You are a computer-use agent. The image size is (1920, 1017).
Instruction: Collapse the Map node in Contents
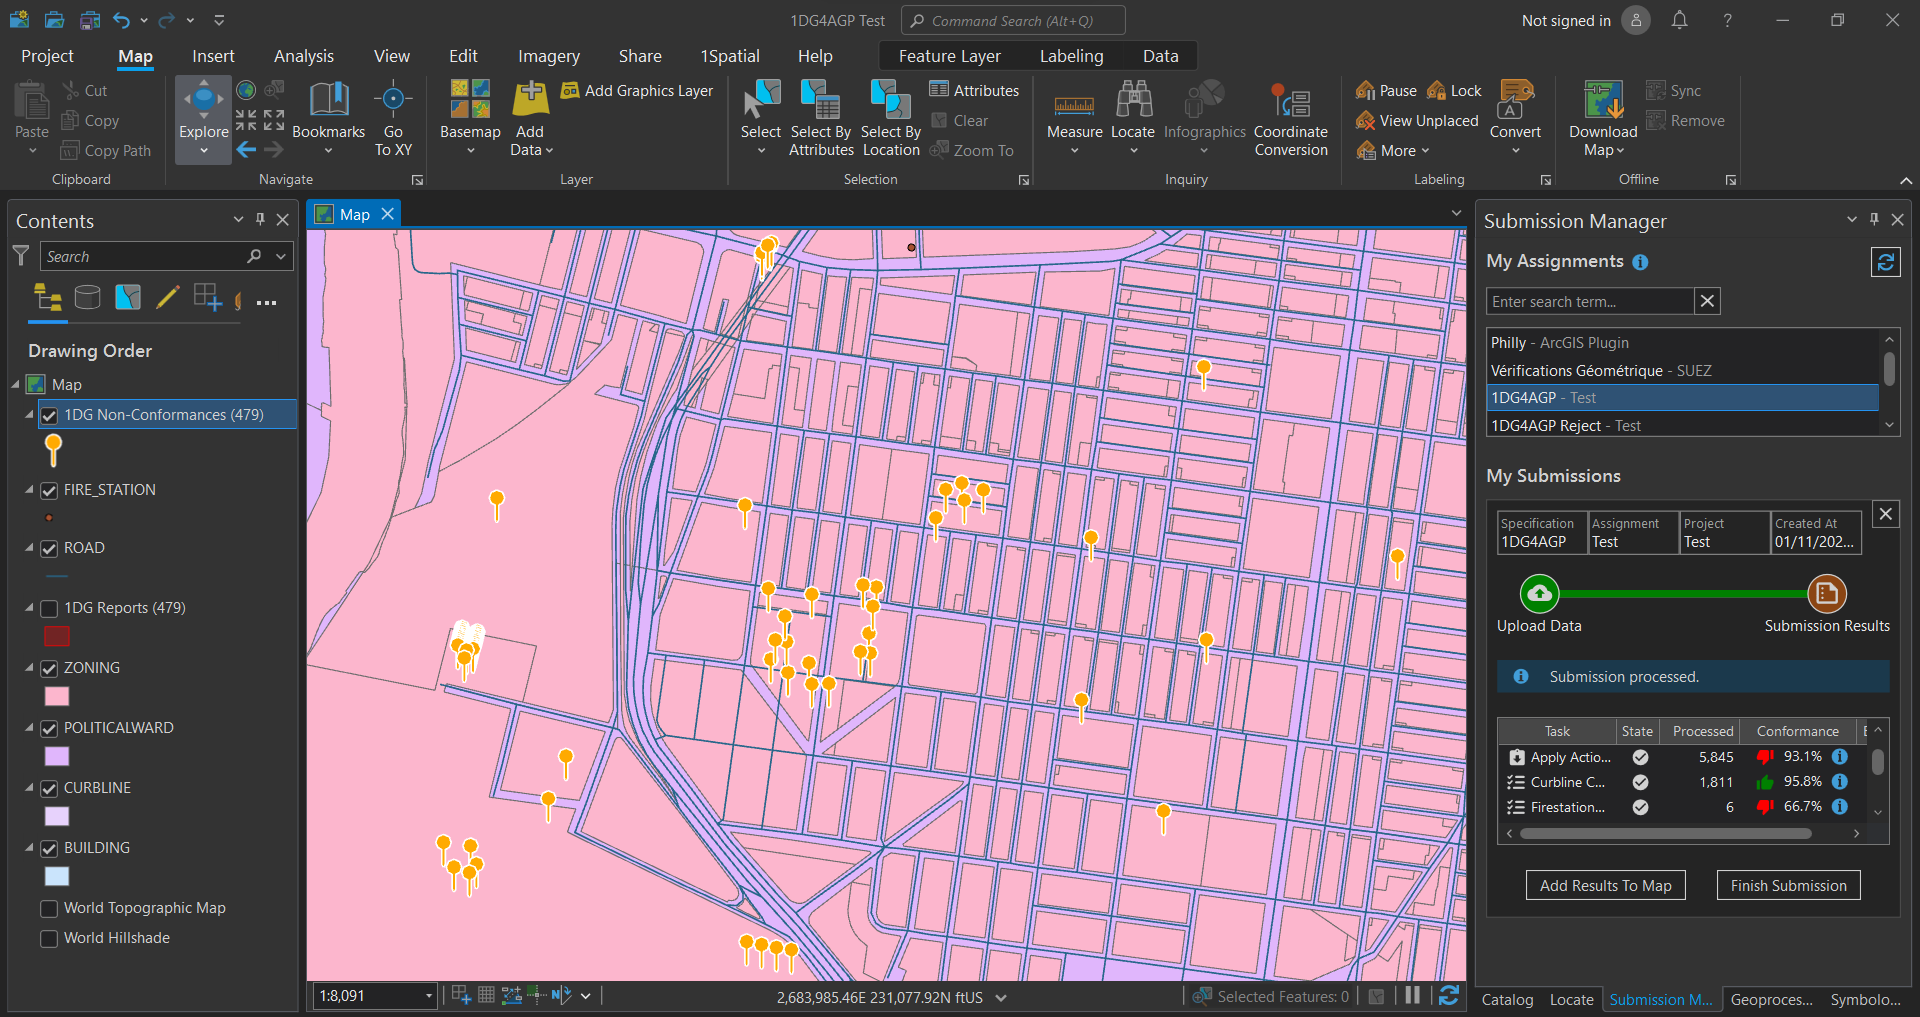click(16, 385)
